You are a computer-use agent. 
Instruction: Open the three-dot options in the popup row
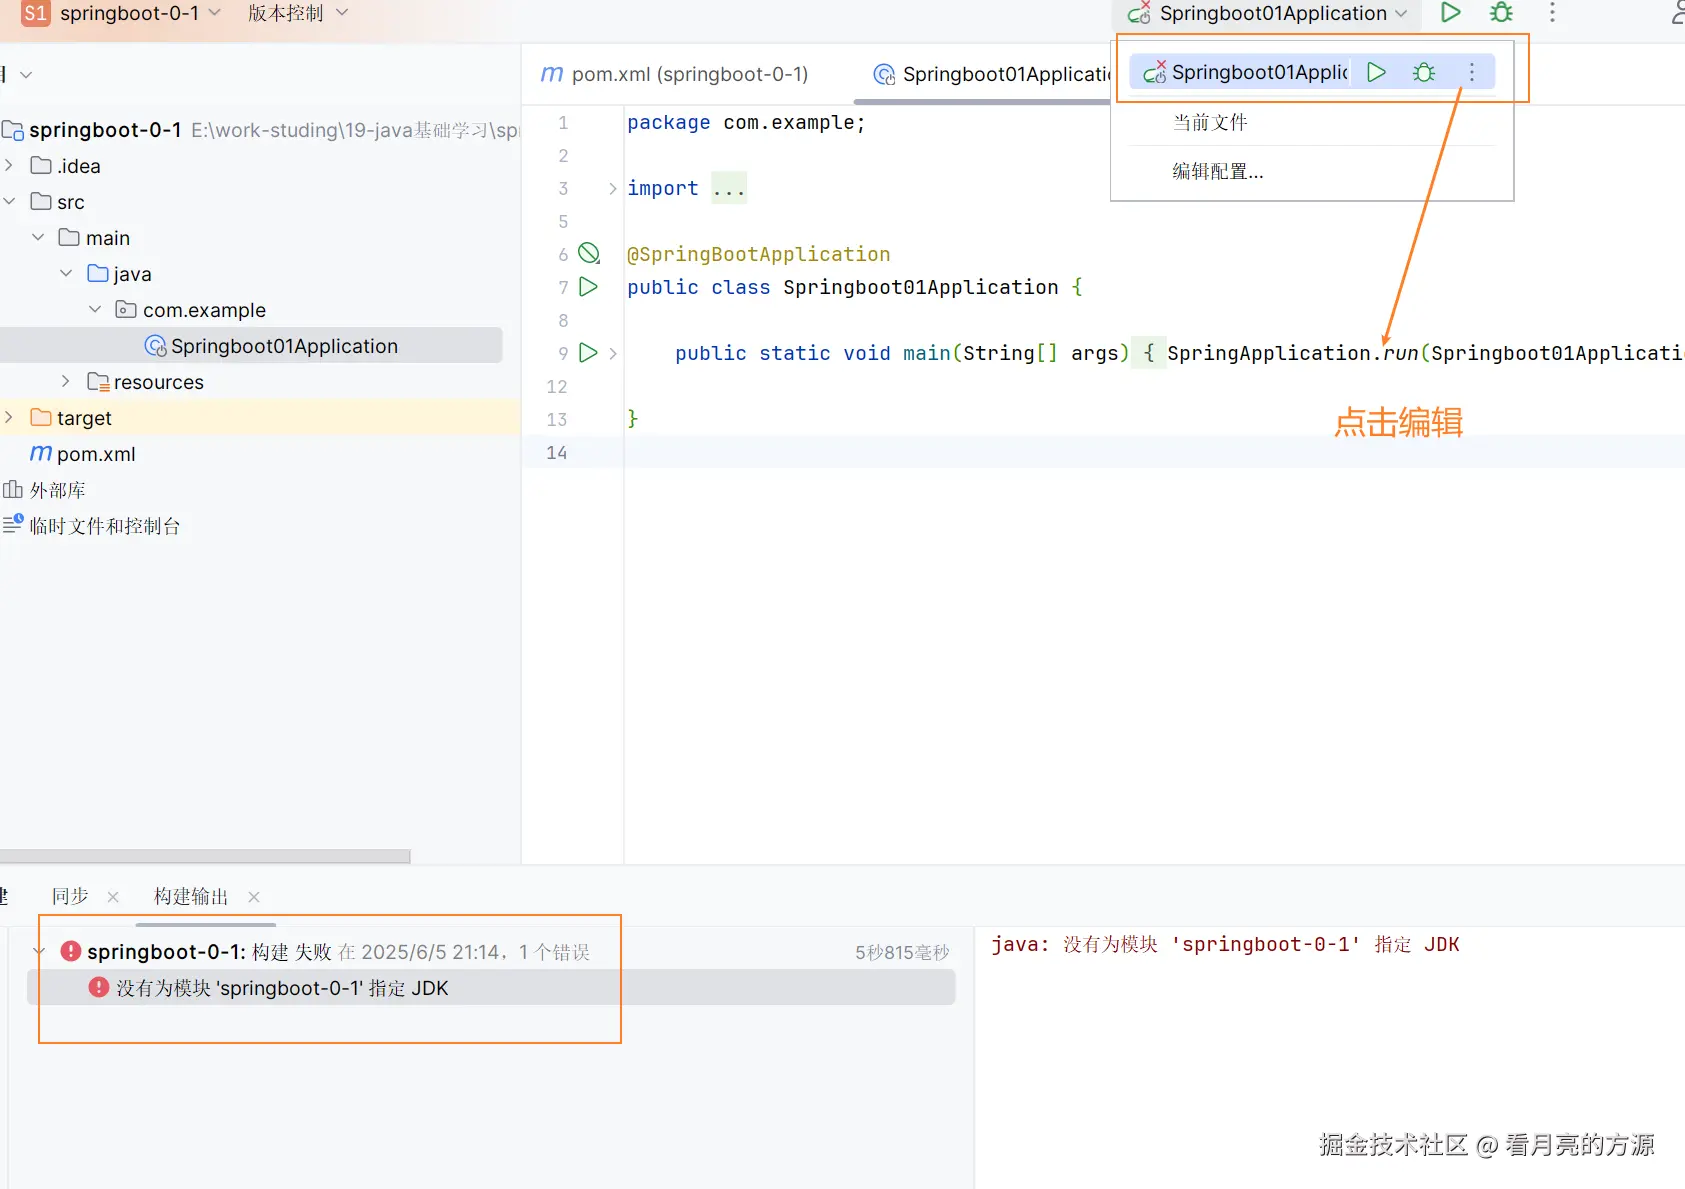[x=1471, y=72]
